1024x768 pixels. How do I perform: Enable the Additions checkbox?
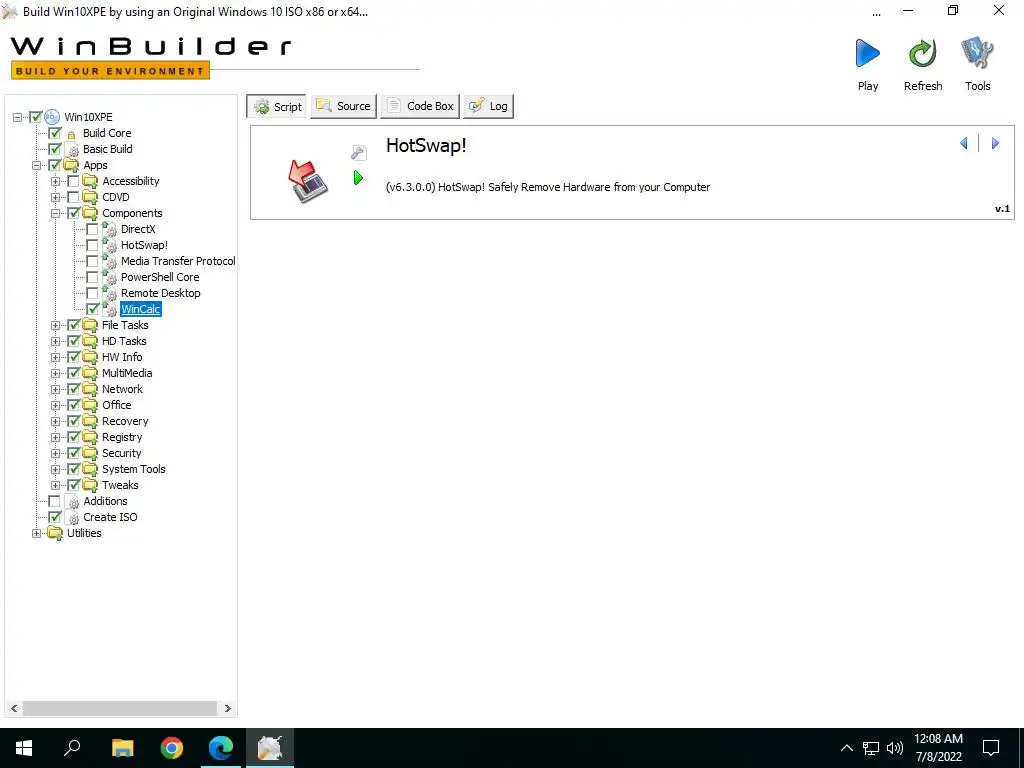tap(54, 502)
